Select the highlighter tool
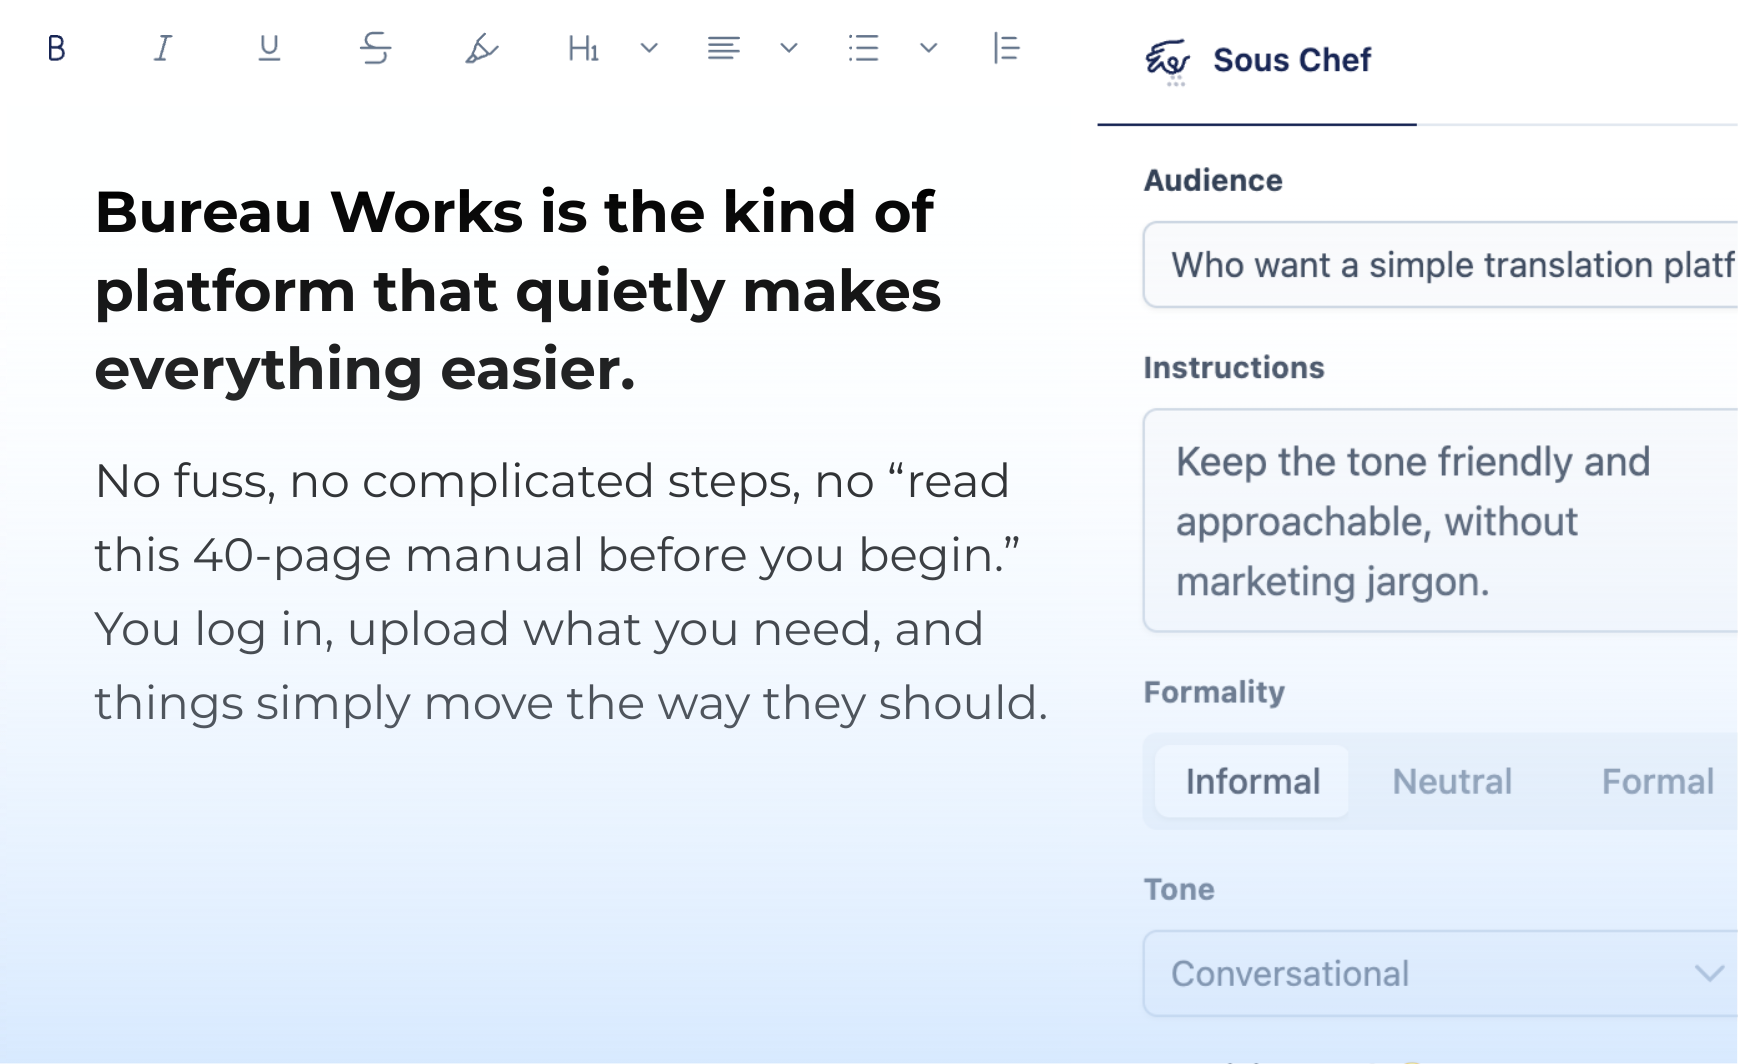This screenshot has width=1739, height=1064. click(482, 48)
